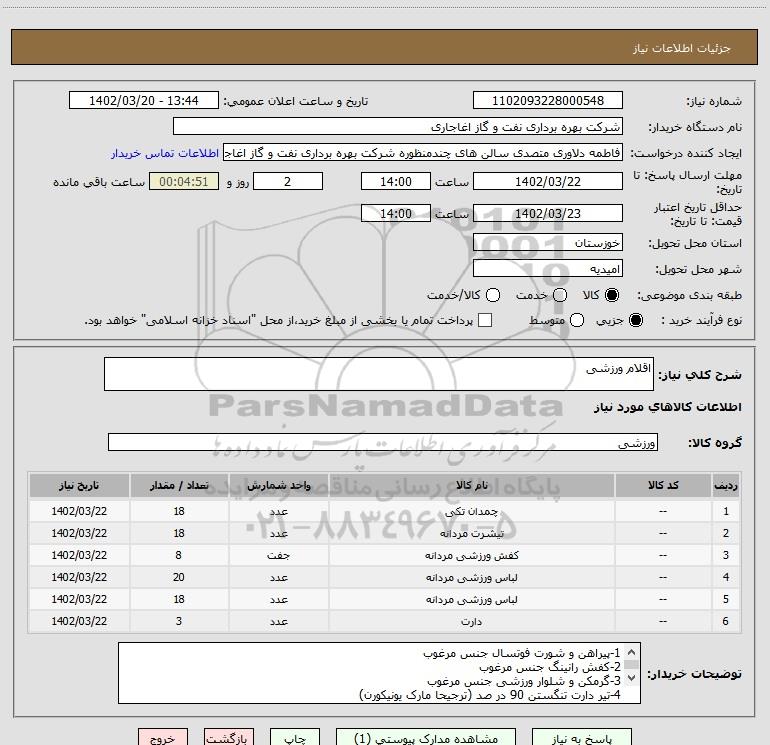Click buyer note line about running shoes

tap(550, 667)
